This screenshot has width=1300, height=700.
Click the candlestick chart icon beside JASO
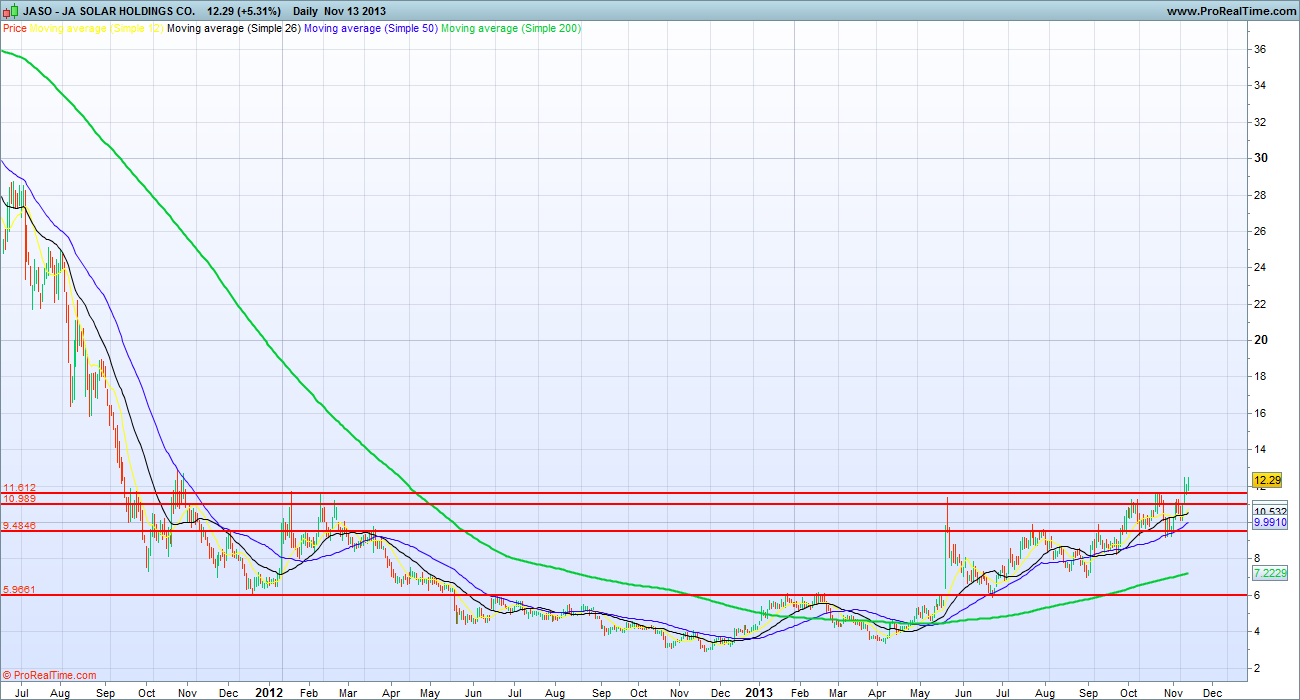pyautogui.click(x=11, y=11)
